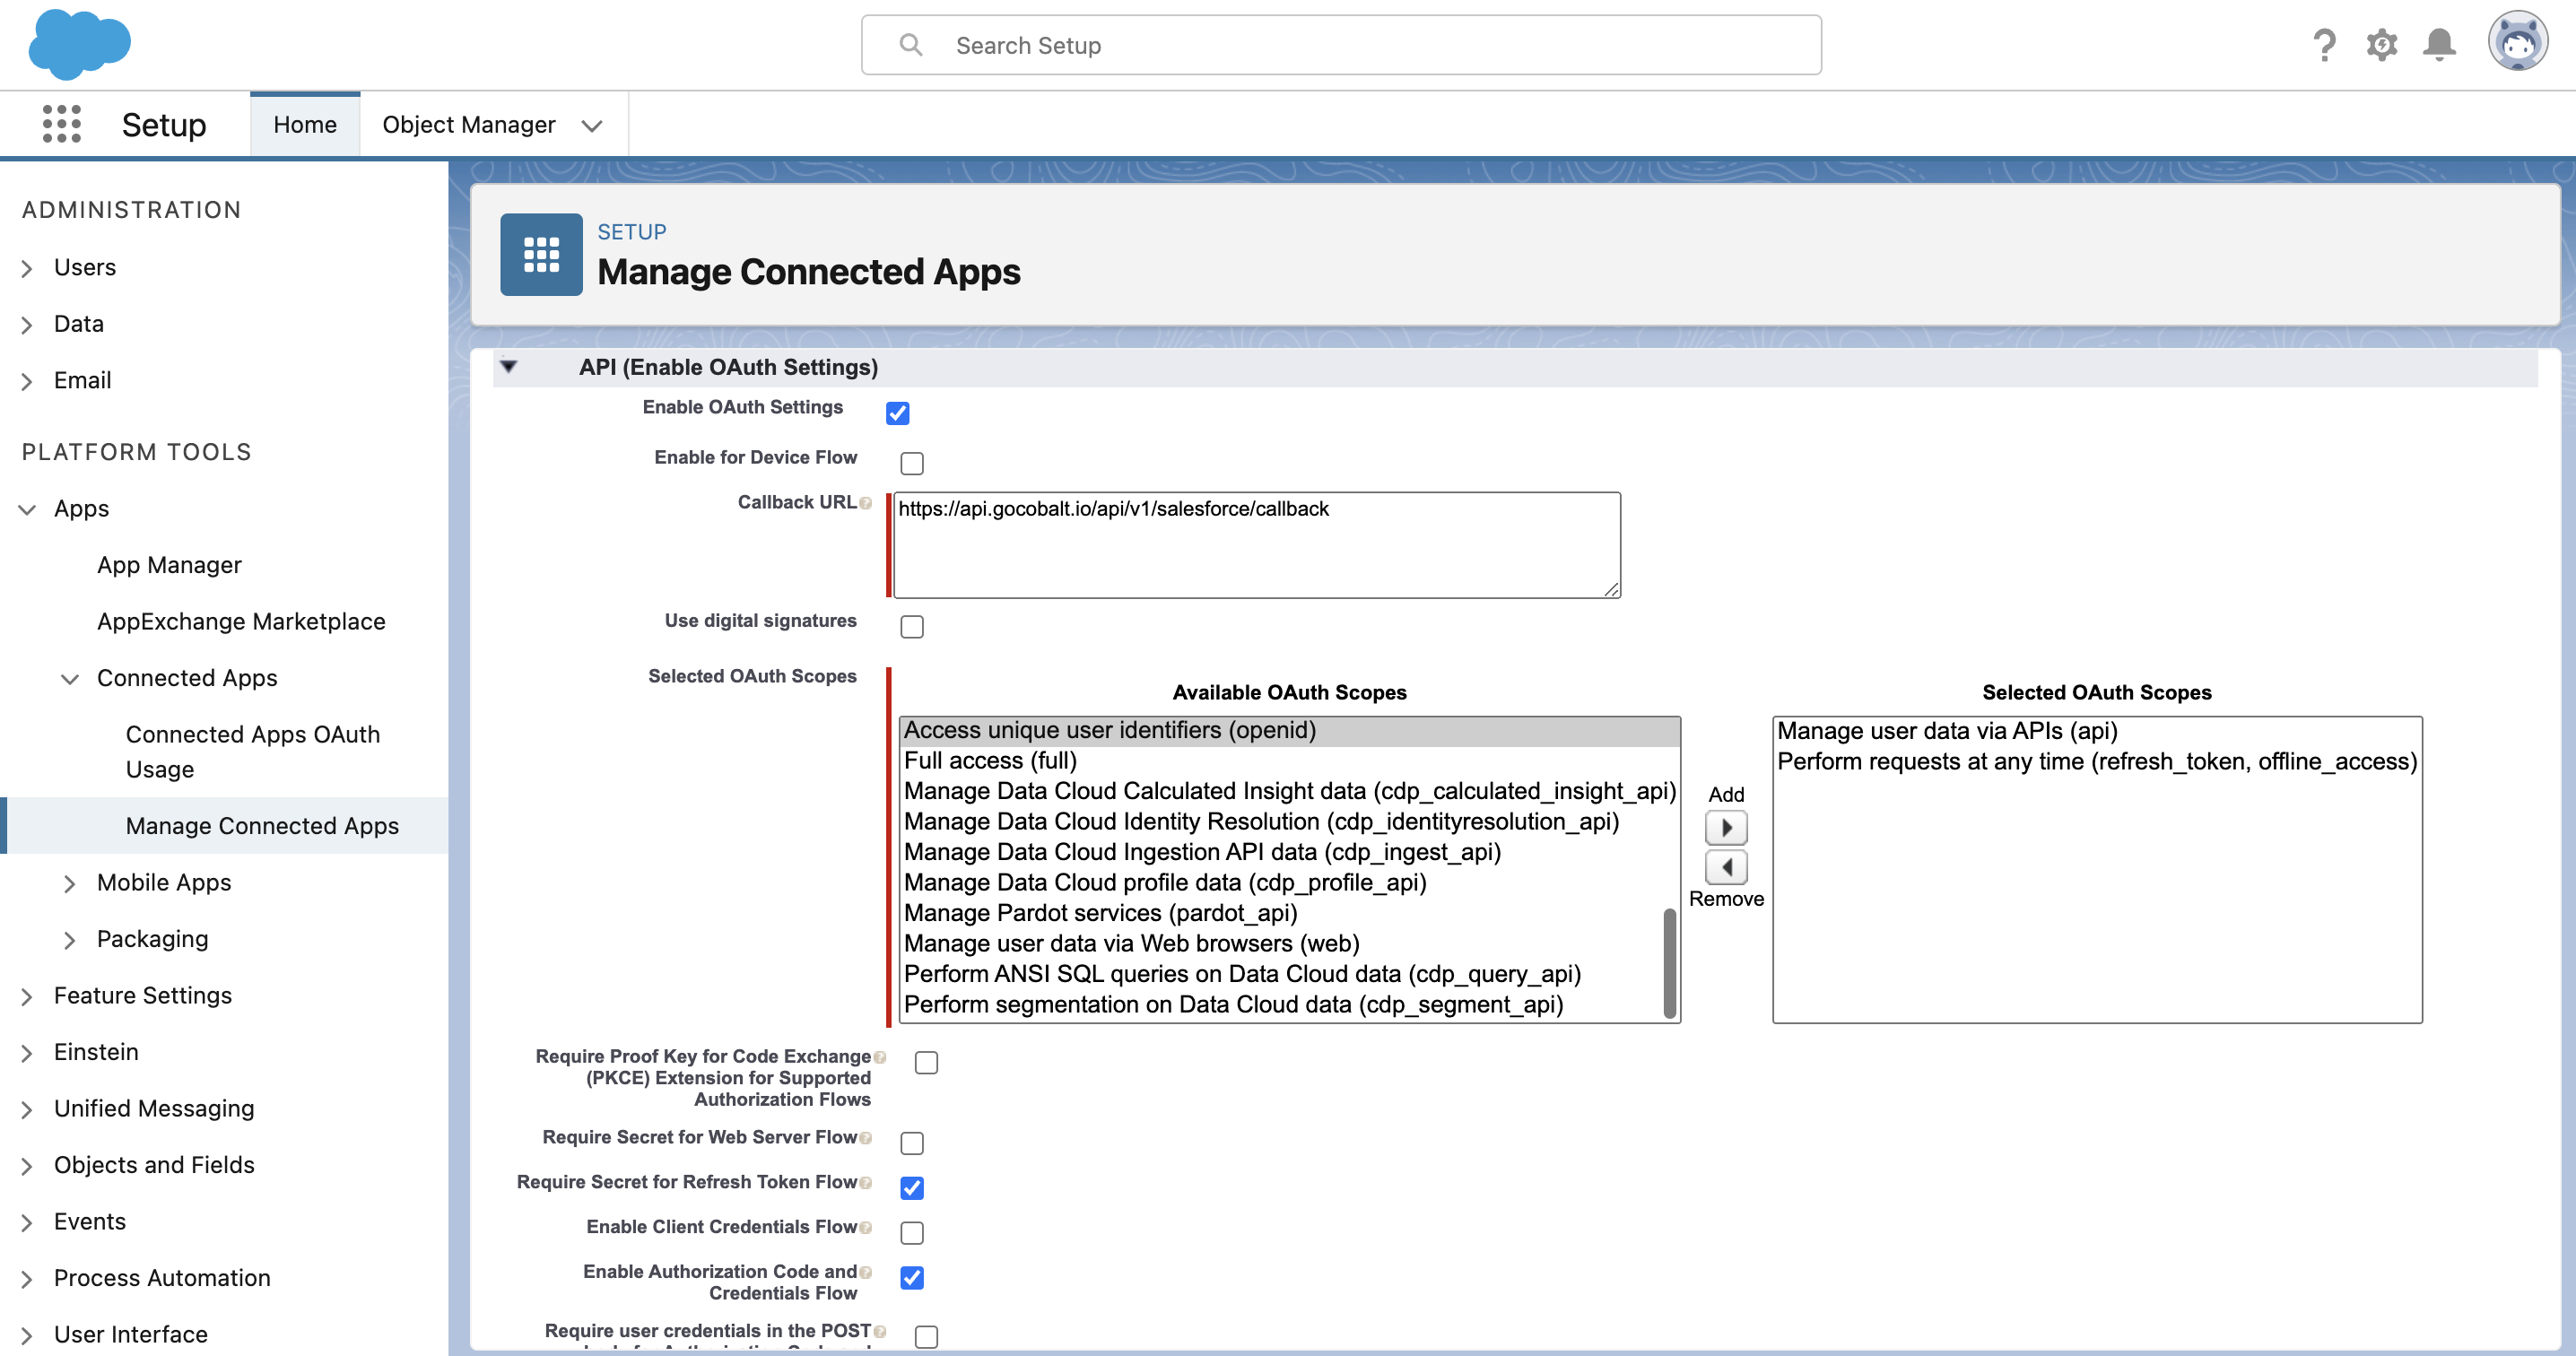The width and height of the screenshot is (2576, 1356).
Task: Click the Add arrow to move scopes
Action: click(x=1726, y=828)
